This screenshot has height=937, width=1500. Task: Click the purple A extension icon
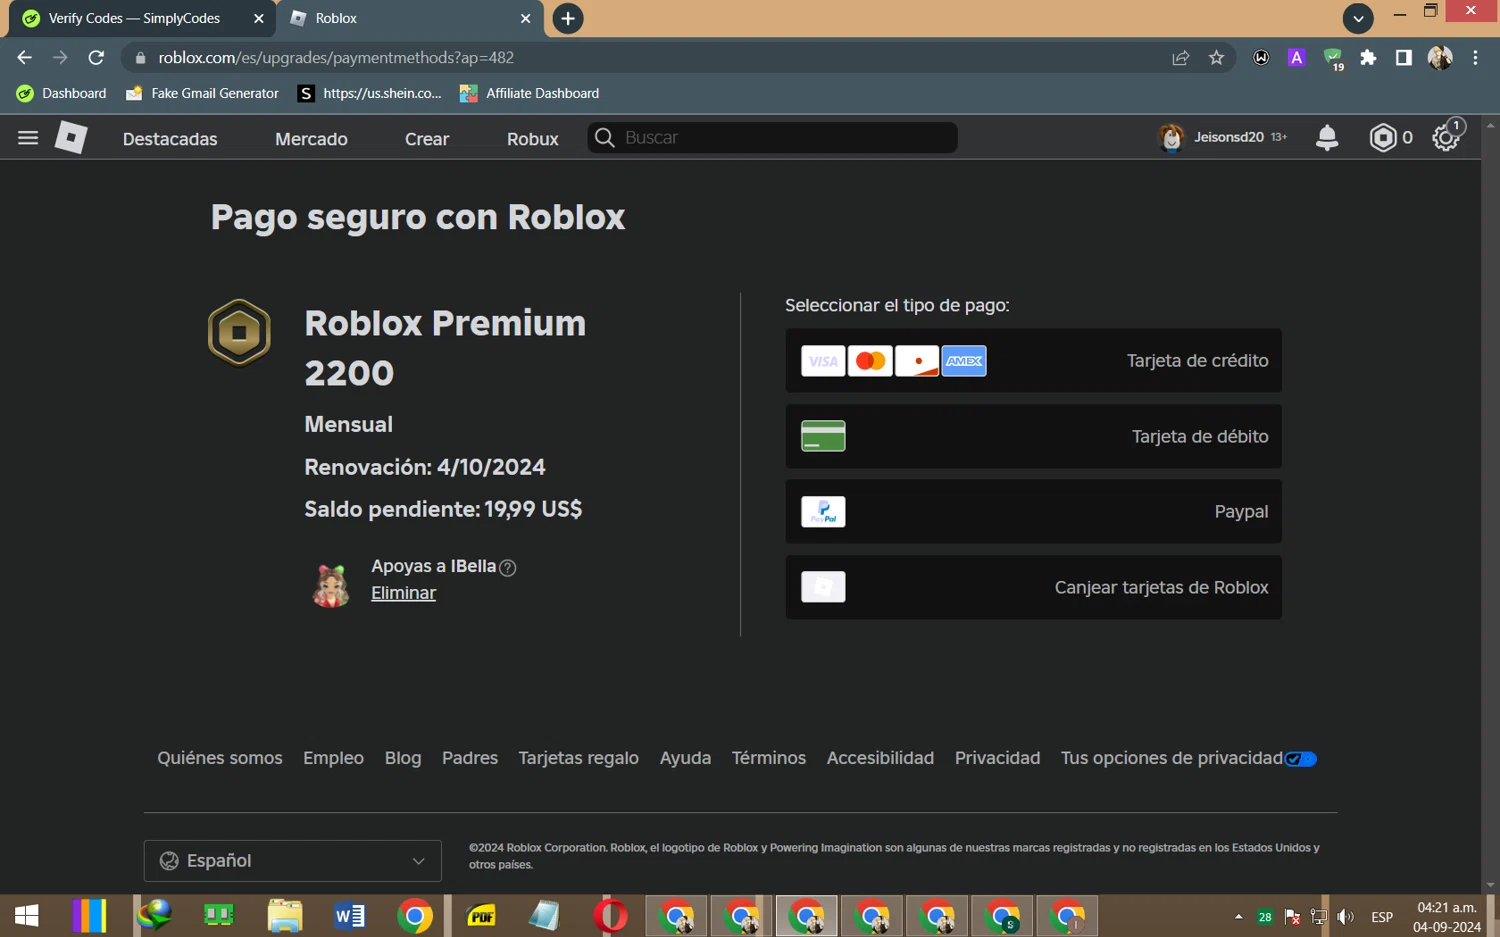[x=1297, y=58]
